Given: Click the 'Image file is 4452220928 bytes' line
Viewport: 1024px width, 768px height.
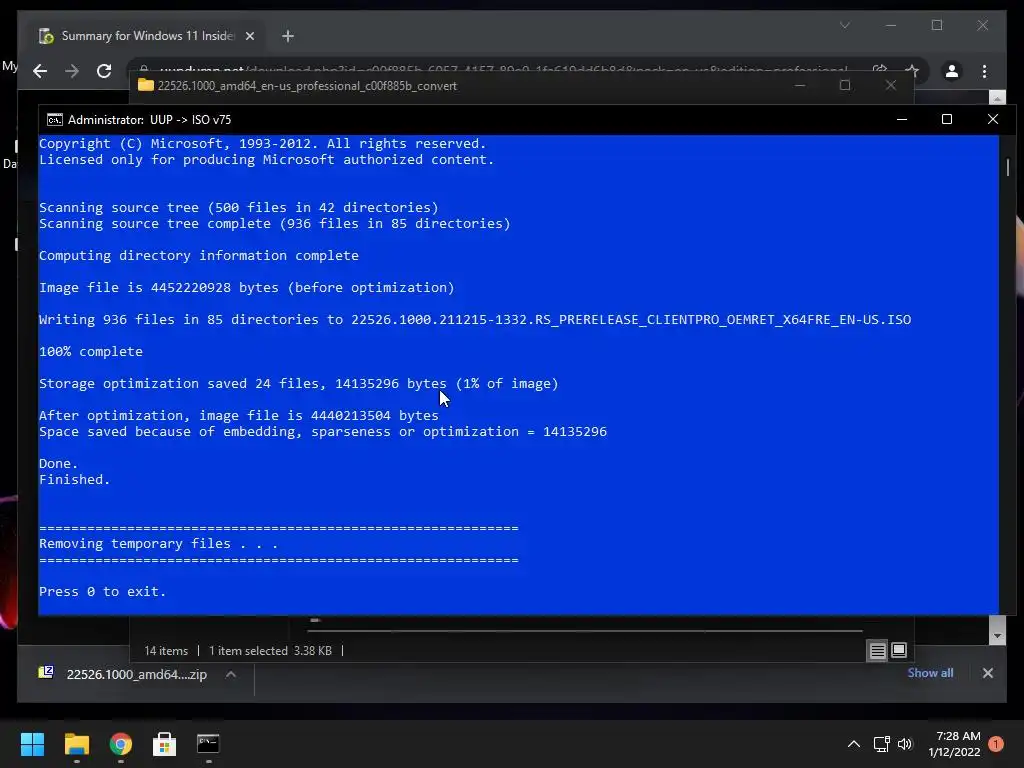Looking at the screenshot, I should [246, 287].
